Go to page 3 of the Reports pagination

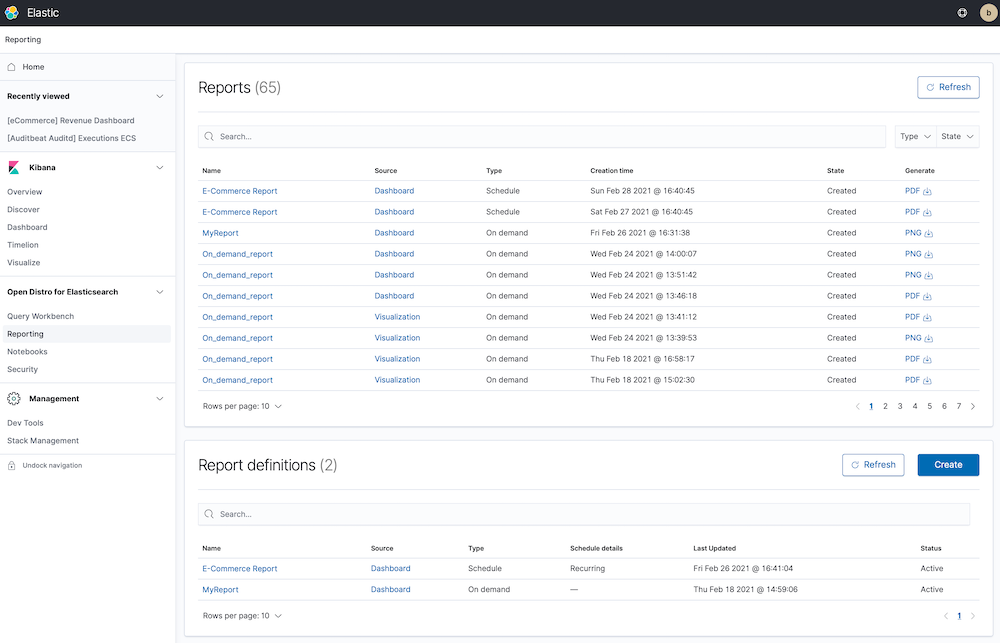pyautogui.click(x=900, y=406)
